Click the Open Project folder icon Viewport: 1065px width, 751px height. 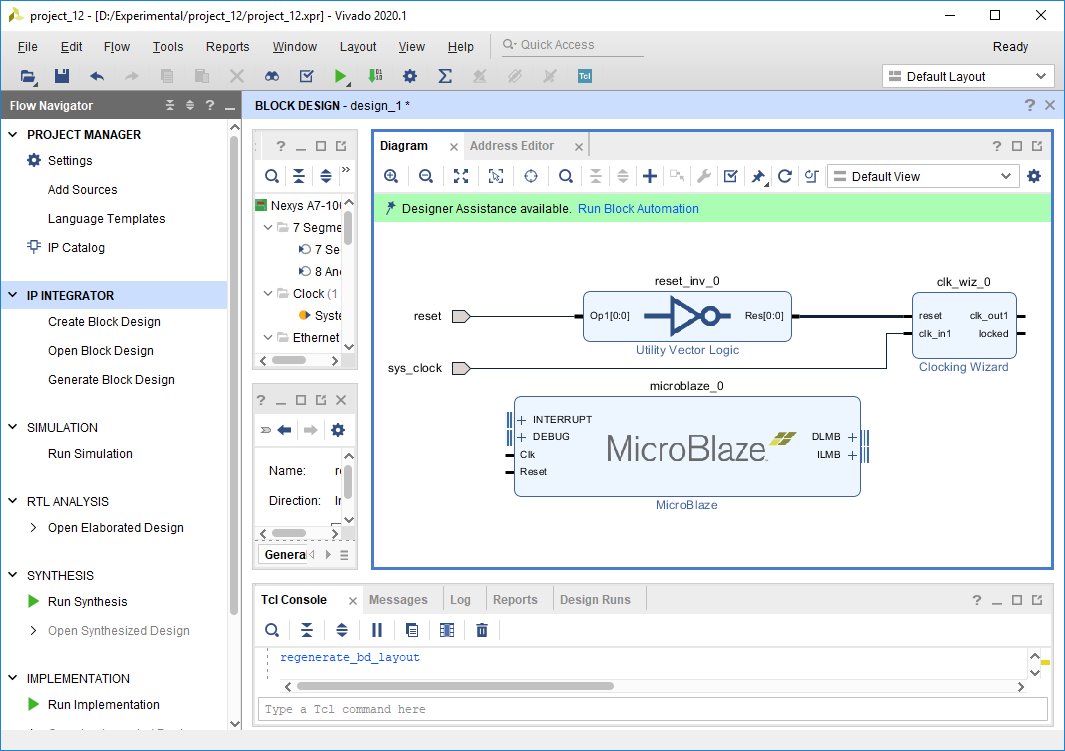coord(28,76)
